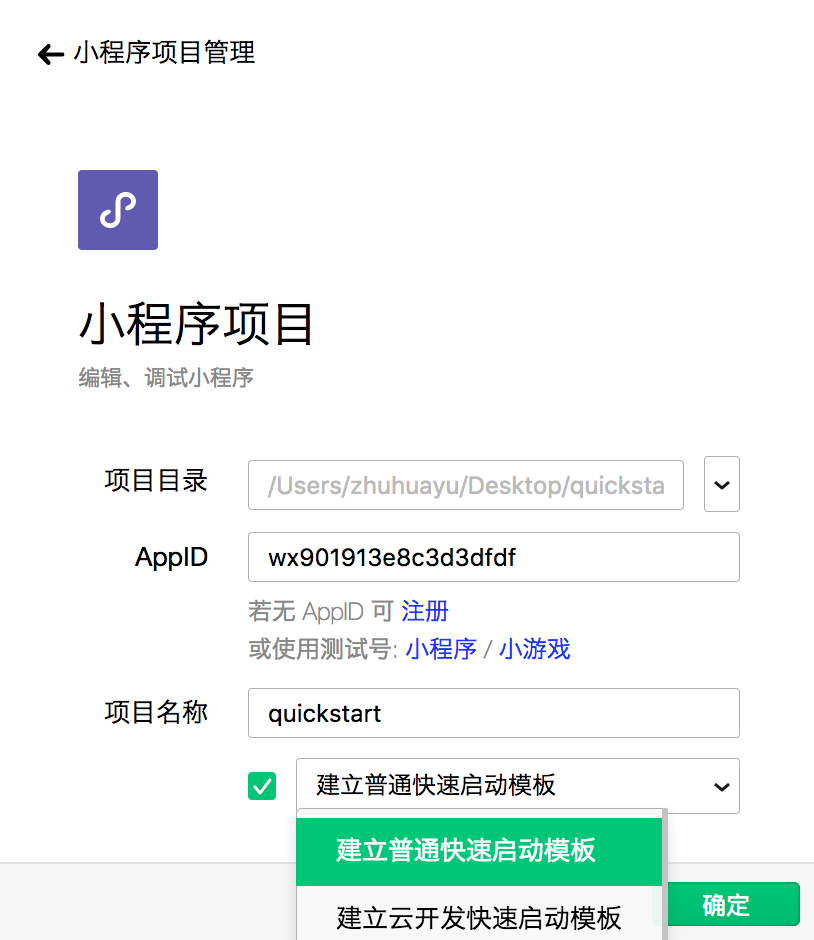Choose option 建立云开发快速启动模板
The width and height of the screenshot is (814, 940).
pos(479,917)
